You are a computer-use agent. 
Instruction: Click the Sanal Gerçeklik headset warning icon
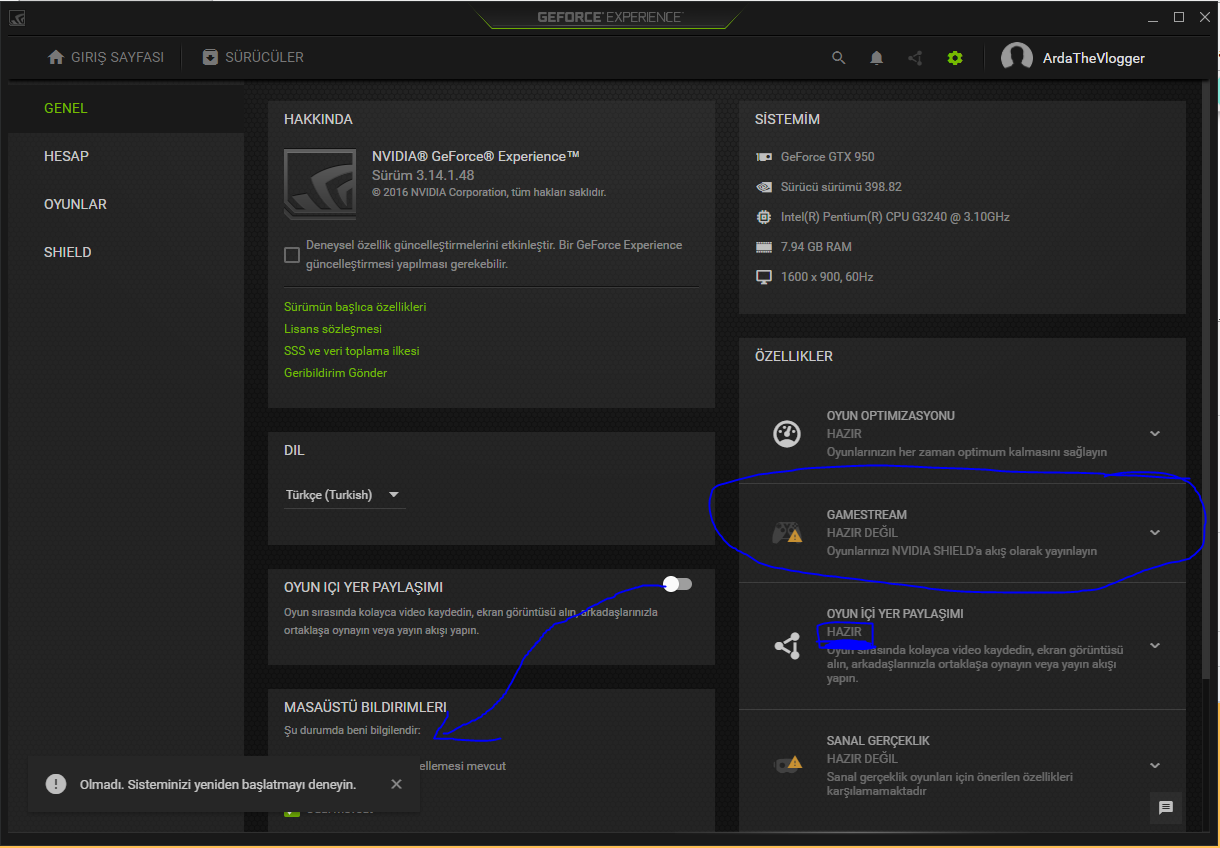[787, 765]
